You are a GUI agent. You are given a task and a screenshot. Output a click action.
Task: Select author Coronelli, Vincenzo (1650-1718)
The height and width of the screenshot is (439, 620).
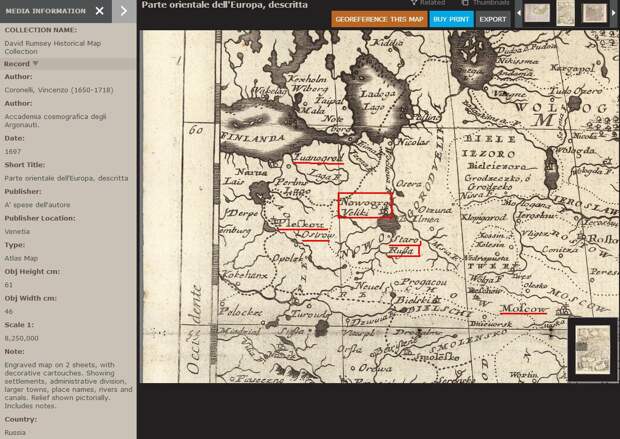[x=59, y=90]
